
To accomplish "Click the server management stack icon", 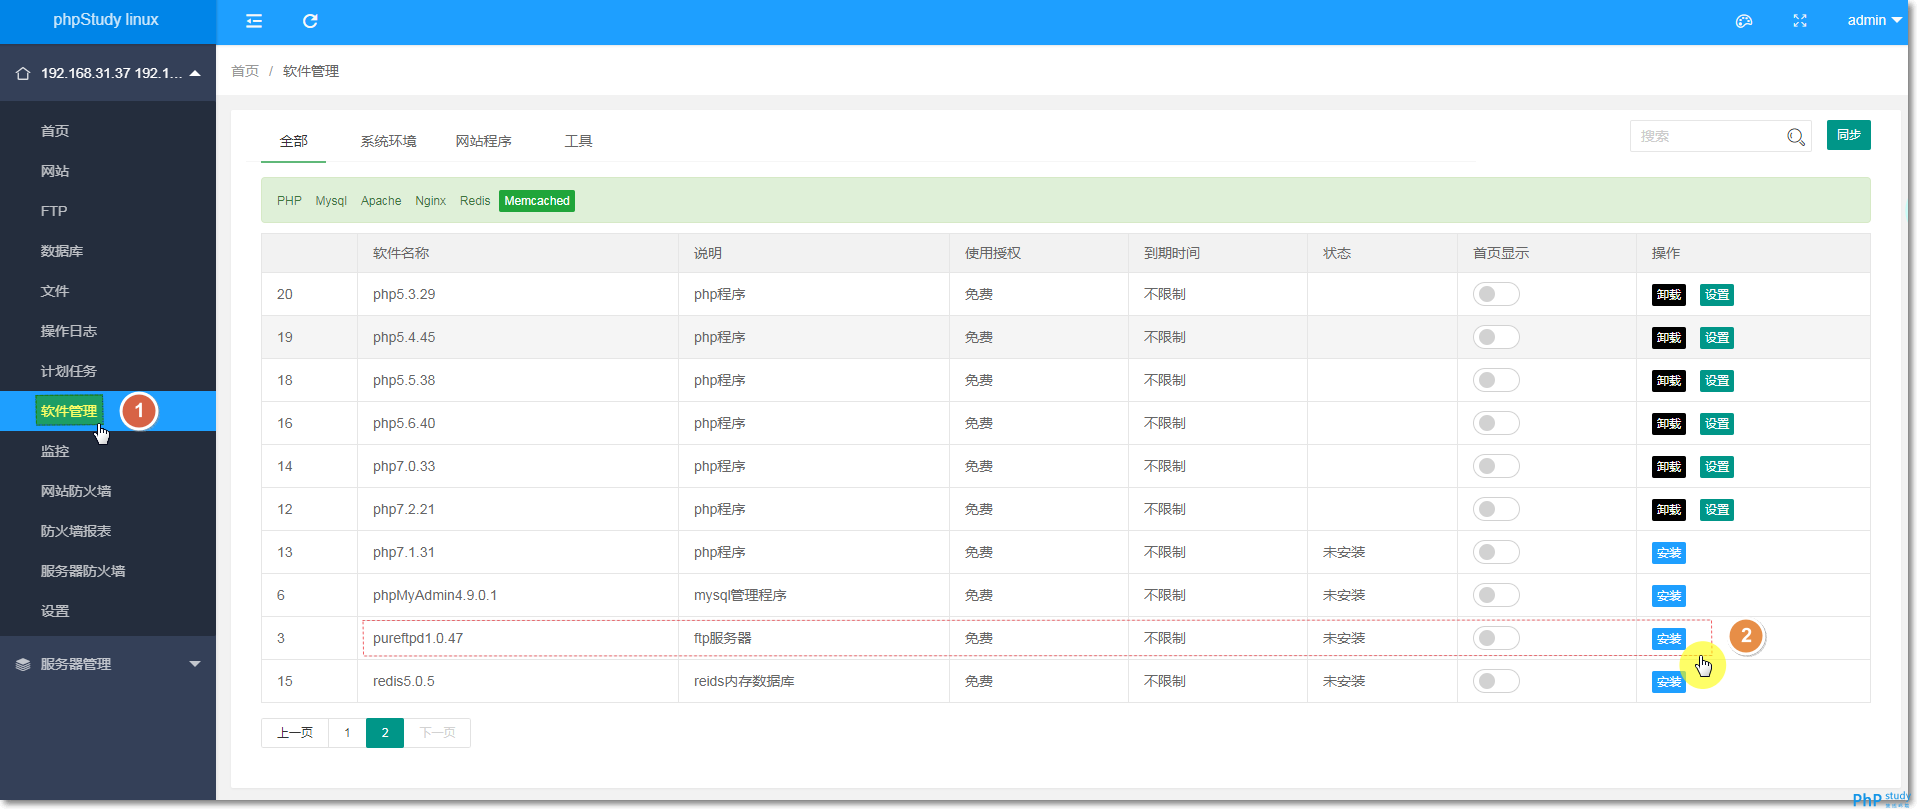I will [x=23, y=664].
